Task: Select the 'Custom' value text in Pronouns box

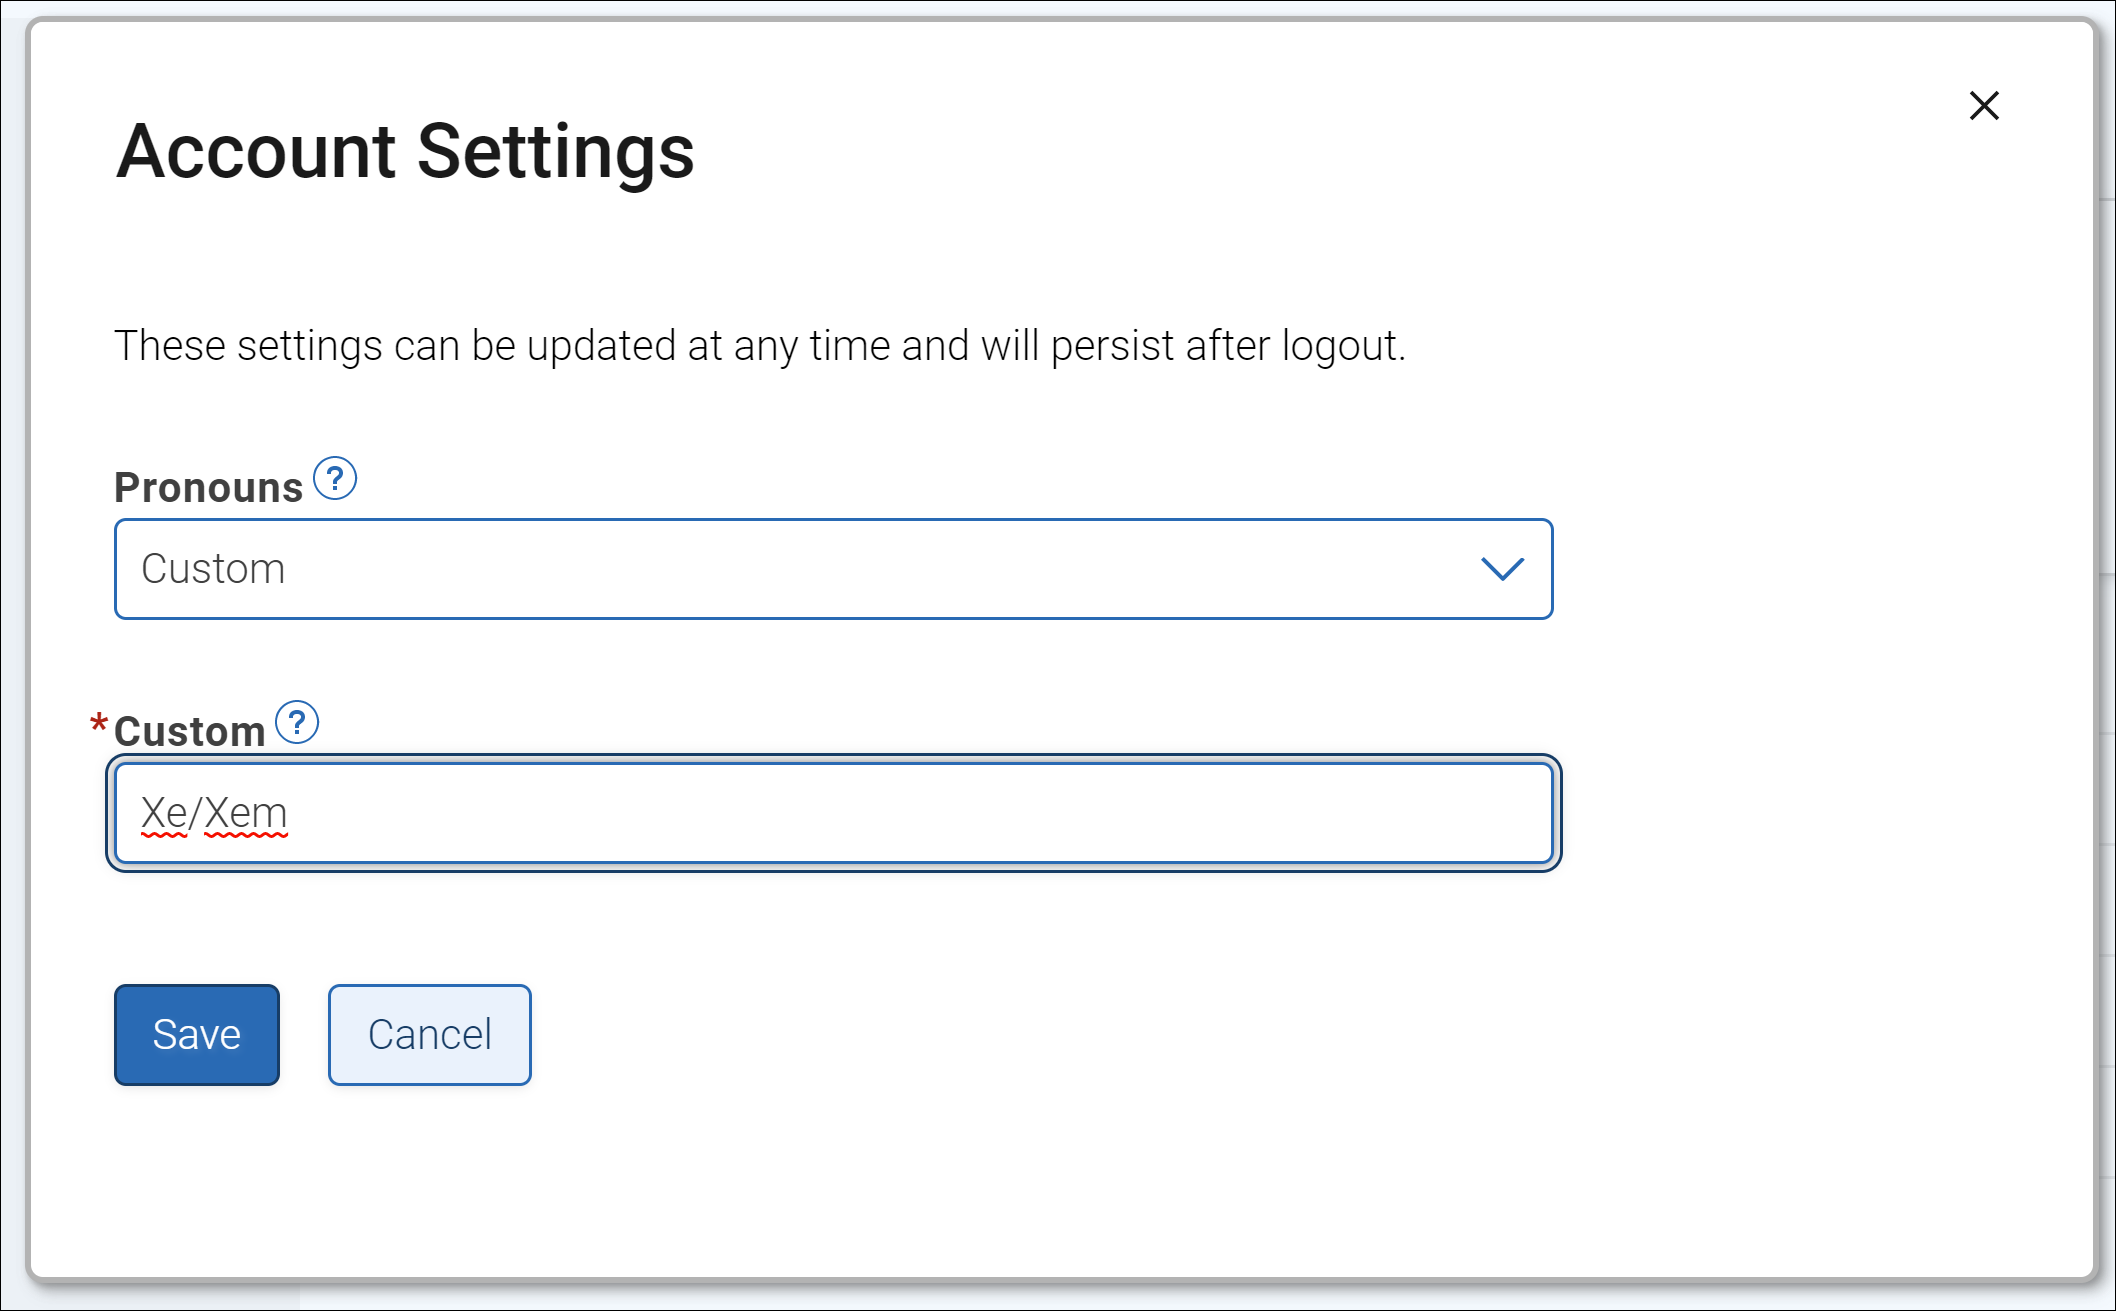Action: coord(213,569)
